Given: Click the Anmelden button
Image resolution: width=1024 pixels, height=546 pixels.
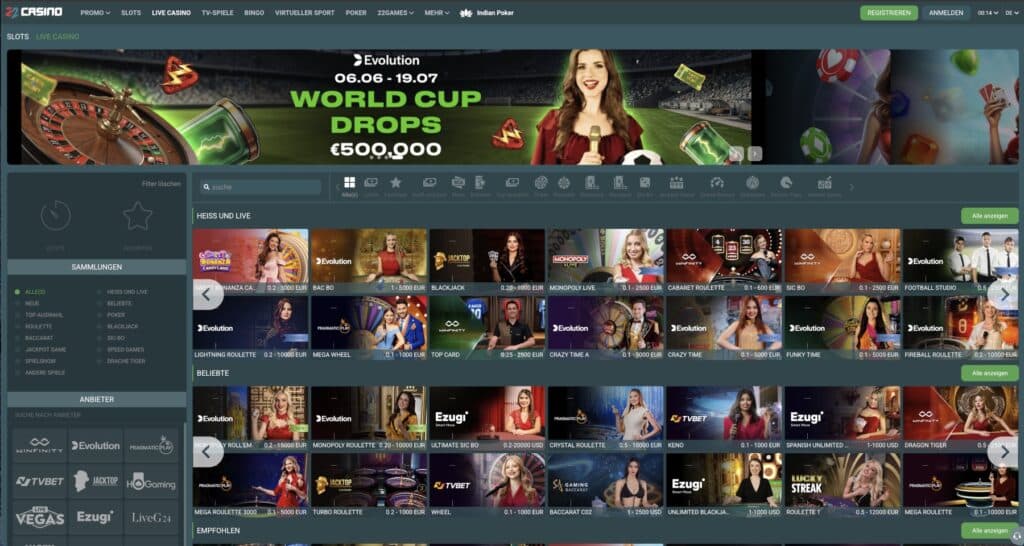Looking at the screenshot, I should pyautogui.click(x=946, y=13).
